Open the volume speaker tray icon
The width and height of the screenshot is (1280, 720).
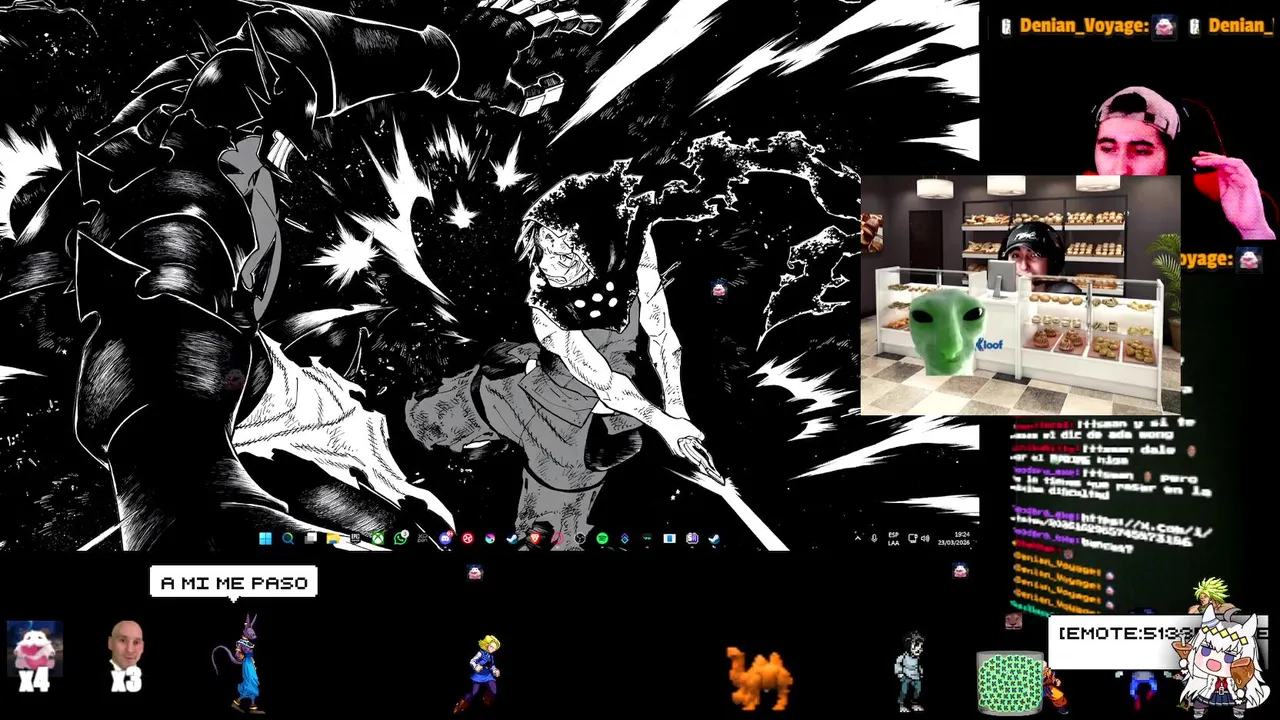point(925,538)
